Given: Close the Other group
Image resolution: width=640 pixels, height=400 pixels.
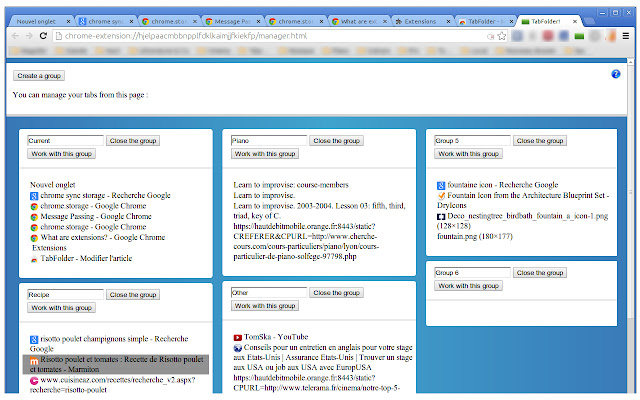Looking at the screenshot, I should pyautogui.click(x=336, y=293).
